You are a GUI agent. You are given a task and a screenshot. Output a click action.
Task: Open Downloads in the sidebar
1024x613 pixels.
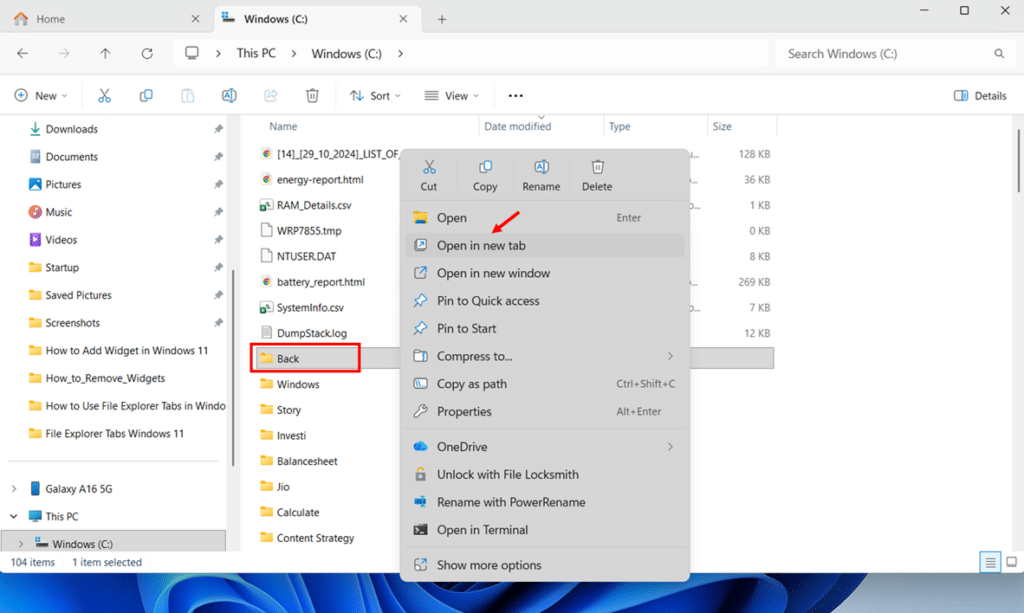click(x=71, y=129)
